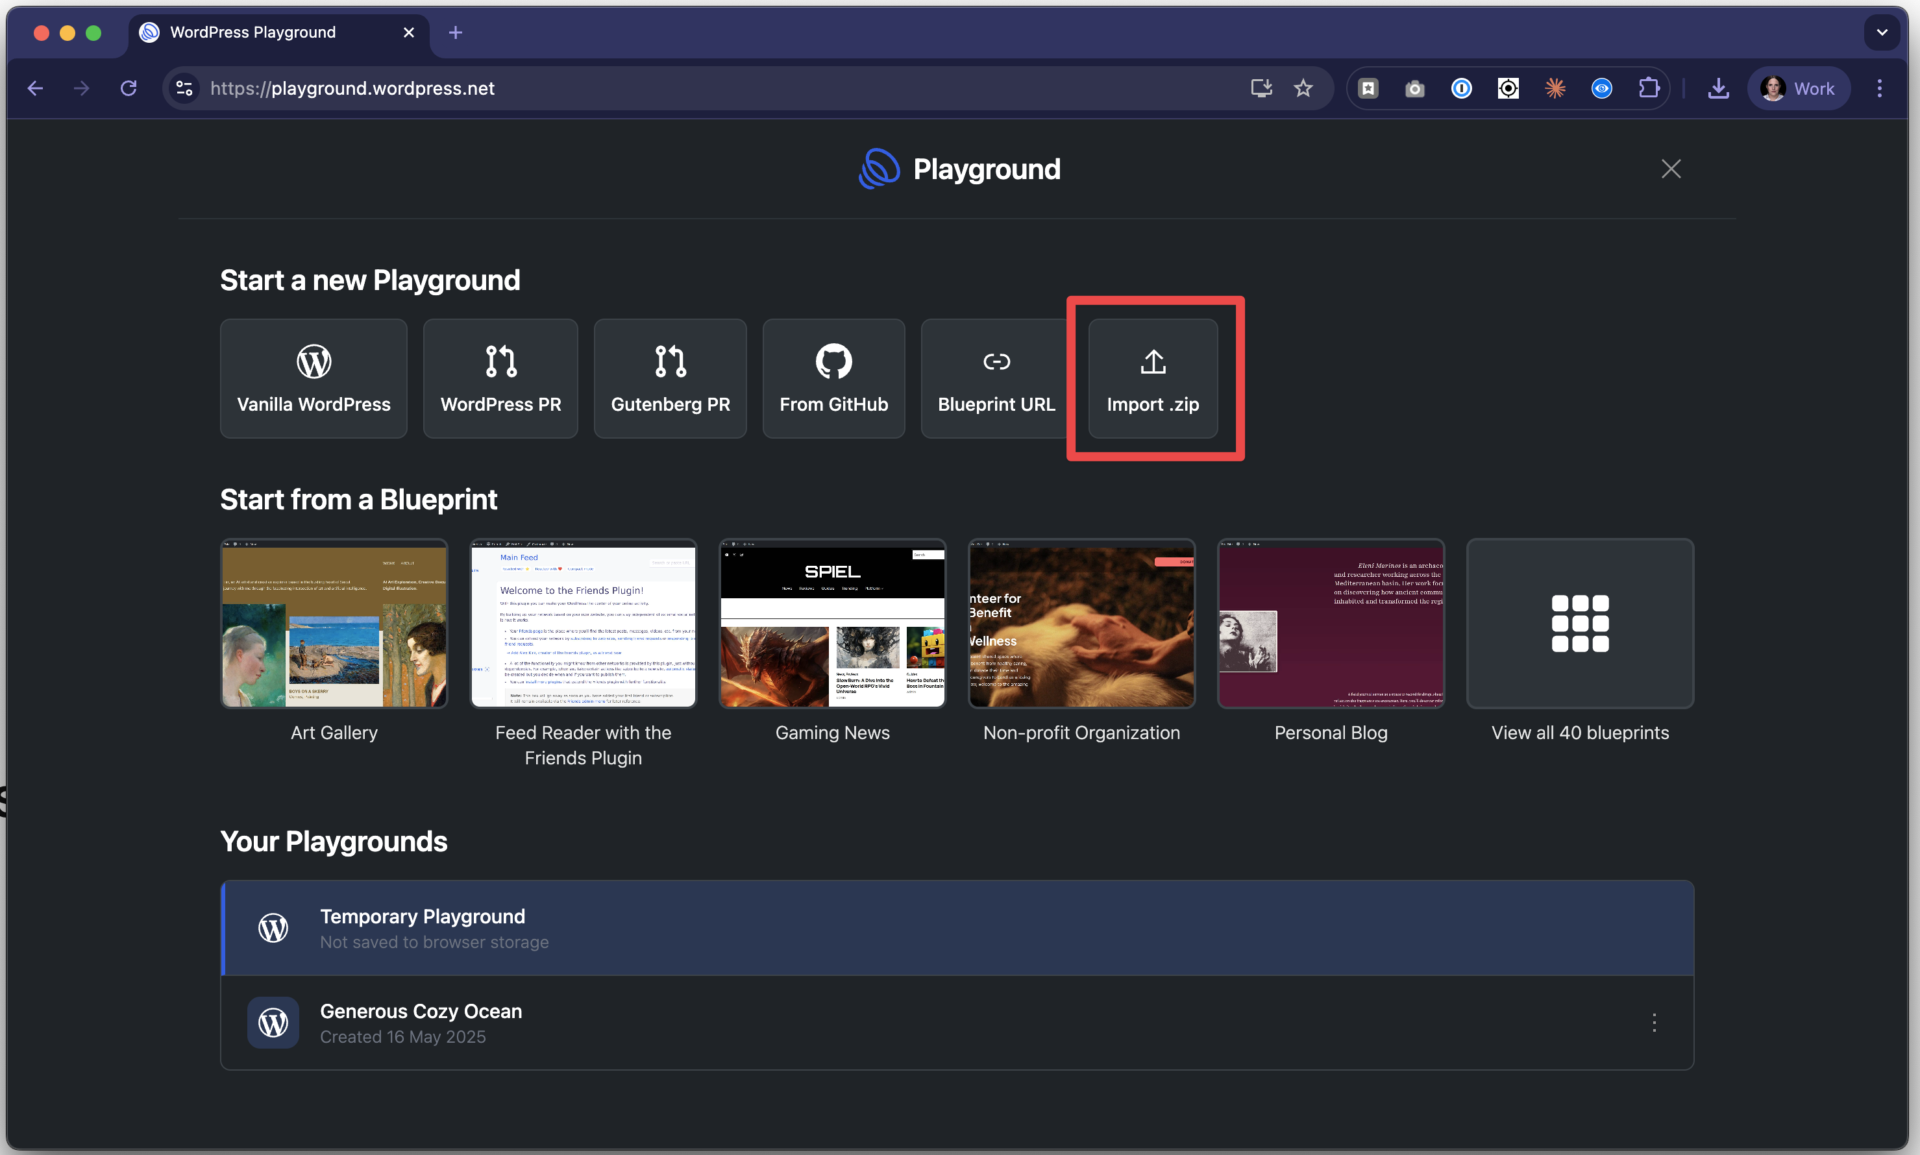Open Chrome downloads
The height and width of the screenshot is (1155, 1920).
[x=1717, y=88]
